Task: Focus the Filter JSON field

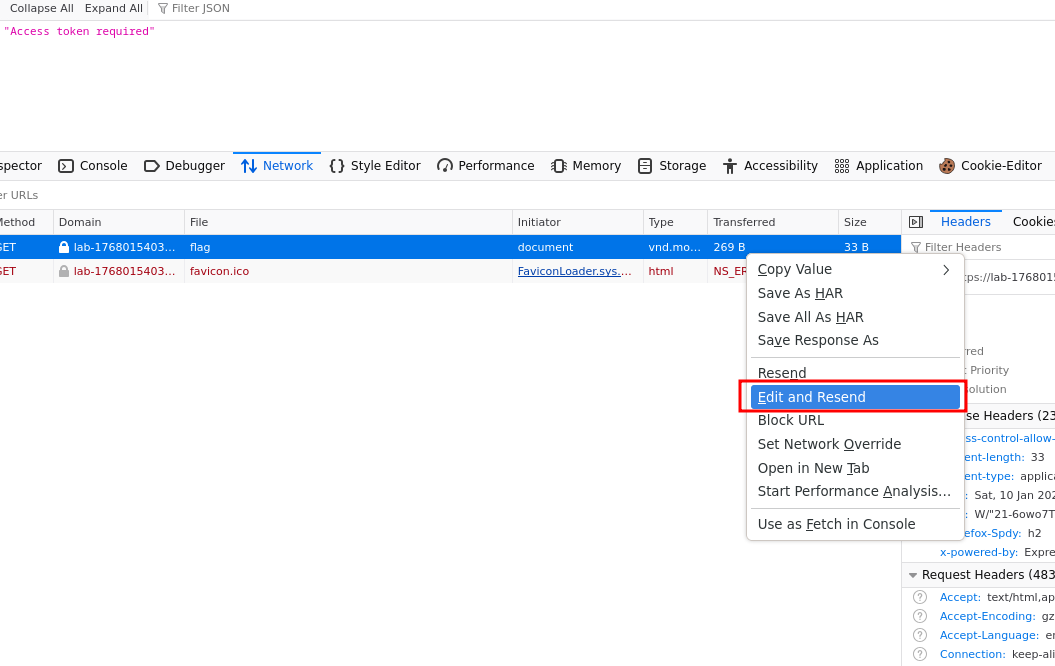Action: point(201,8)
